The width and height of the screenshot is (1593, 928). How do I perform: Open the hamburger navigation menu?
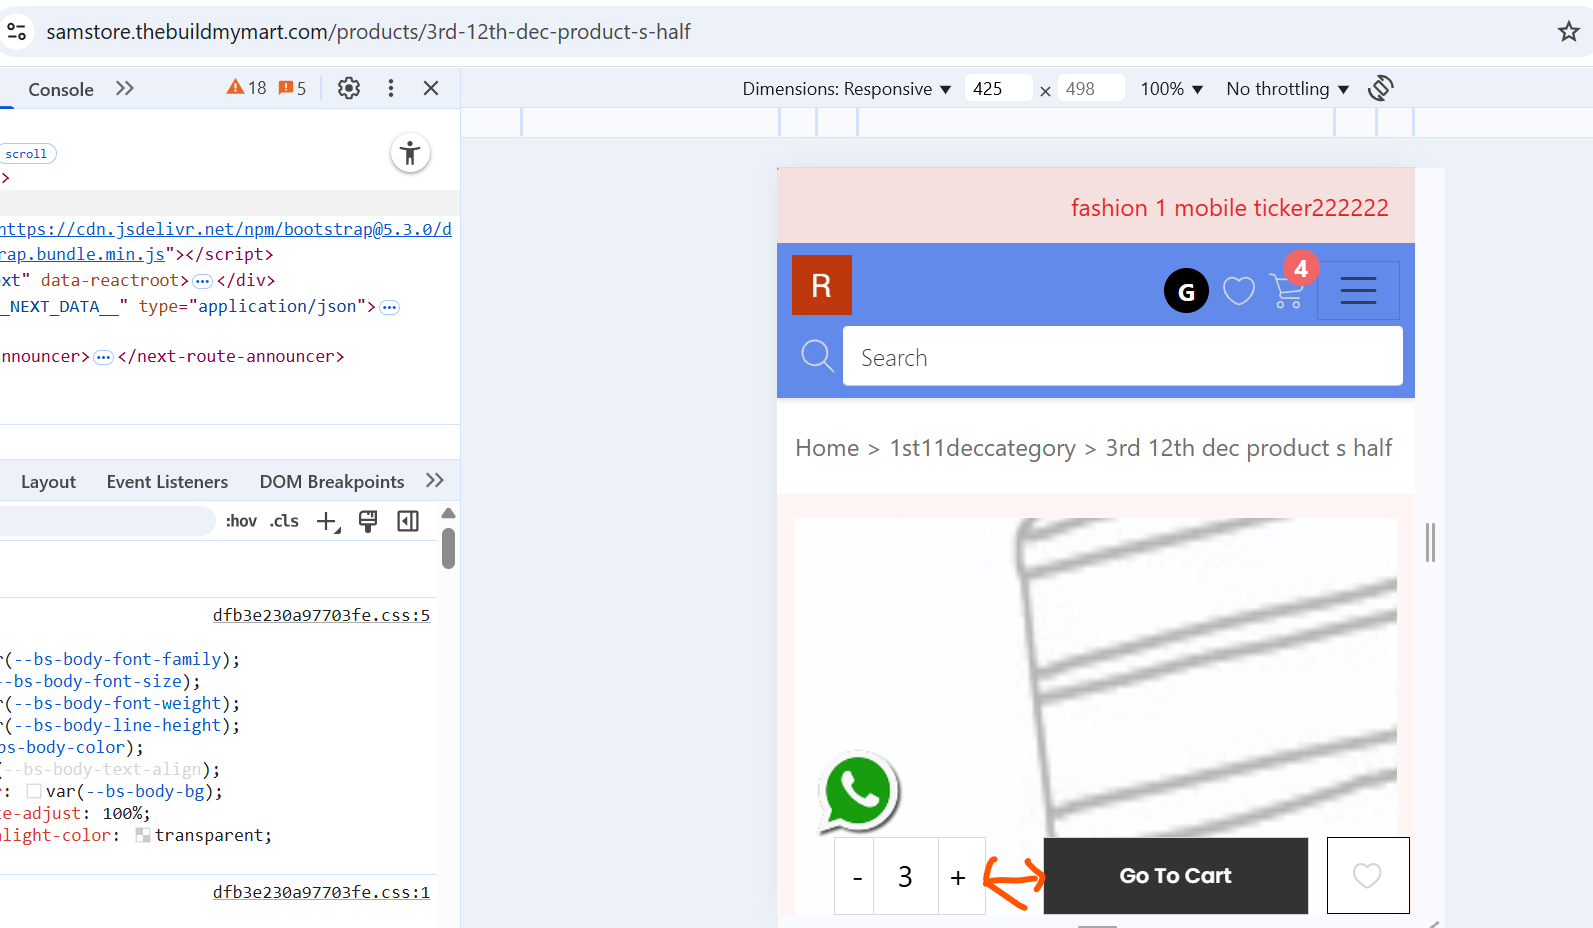click(1358, 290)
